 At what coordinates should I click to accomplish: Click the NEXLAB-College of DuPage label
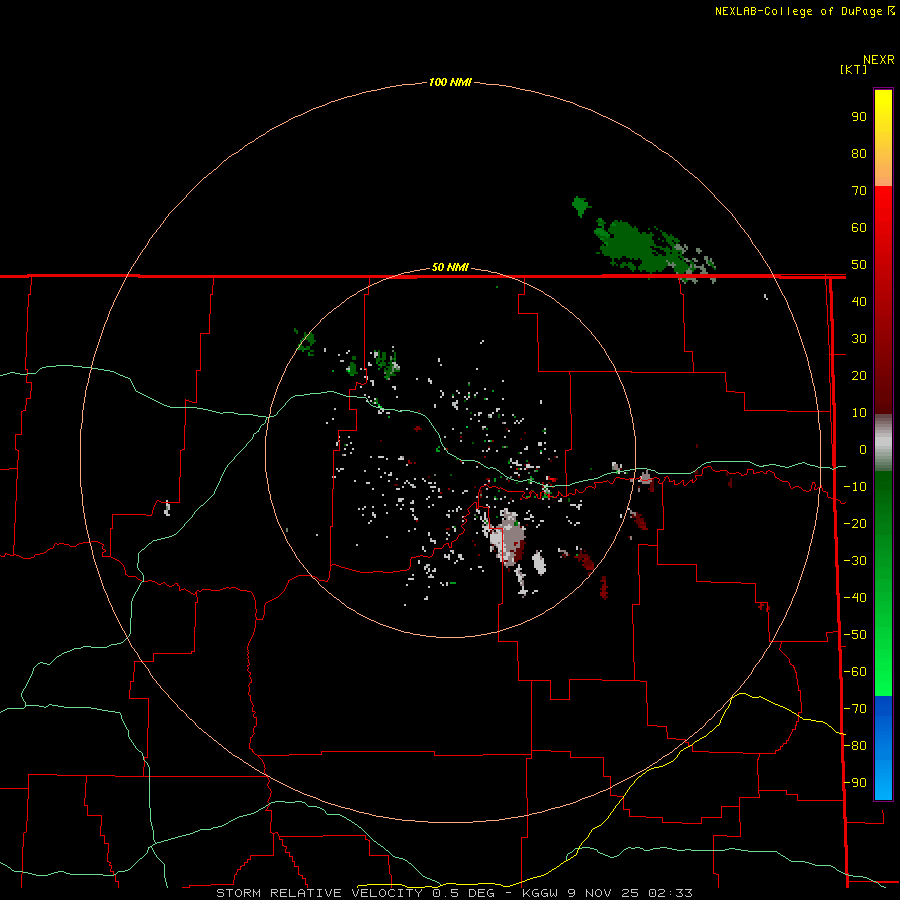pyautogui.click(x=804, y=11)
